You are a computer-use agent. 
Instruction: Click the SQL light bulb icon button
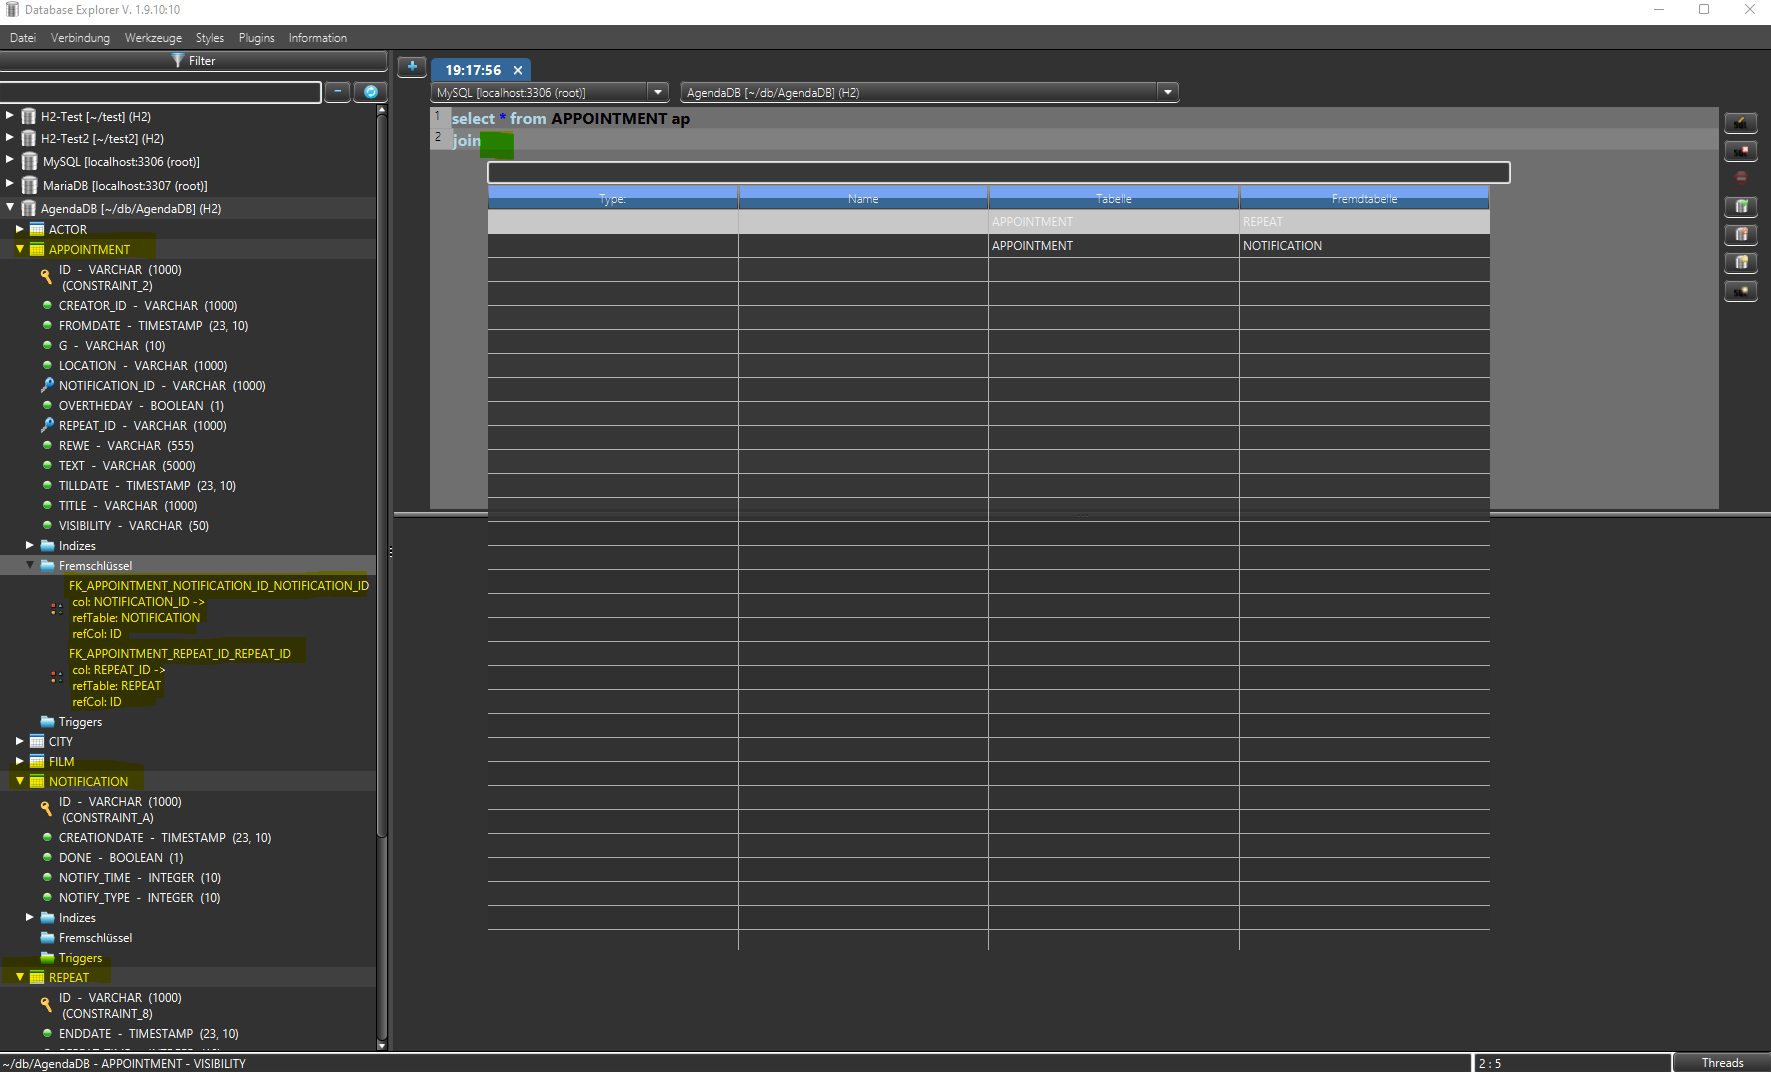1741,291
